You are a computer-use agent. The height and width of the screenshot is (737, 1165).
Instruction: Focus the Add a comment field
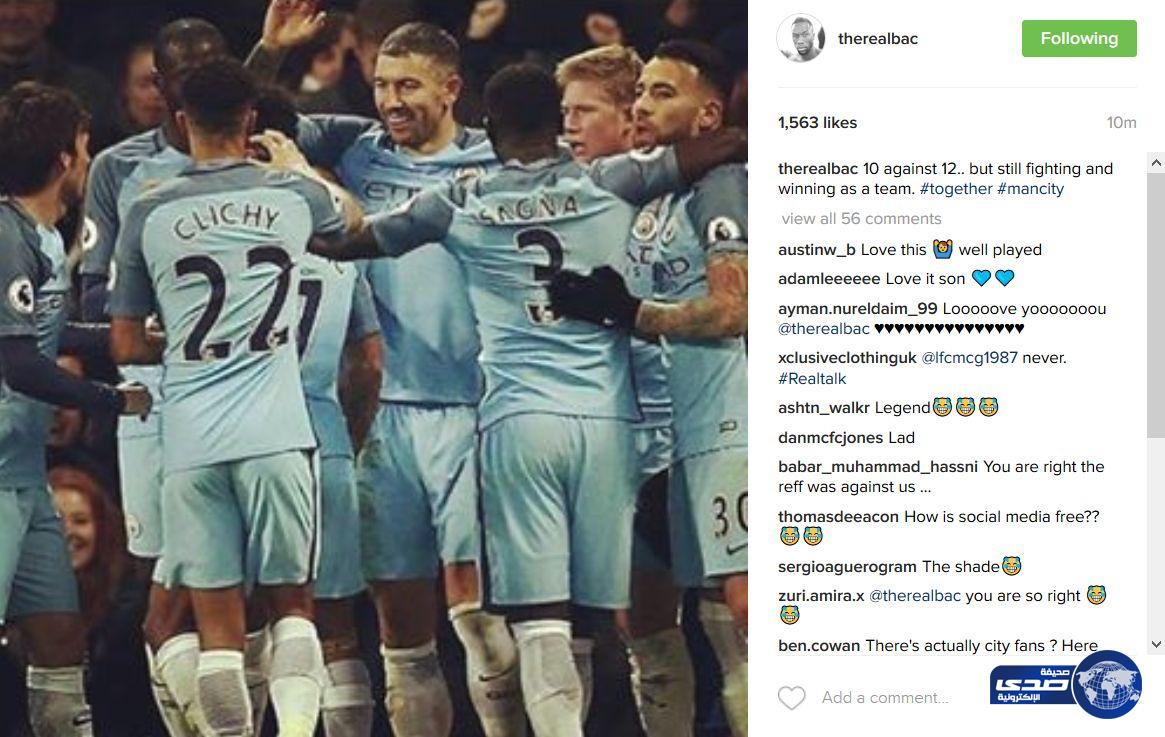[884, 698]
